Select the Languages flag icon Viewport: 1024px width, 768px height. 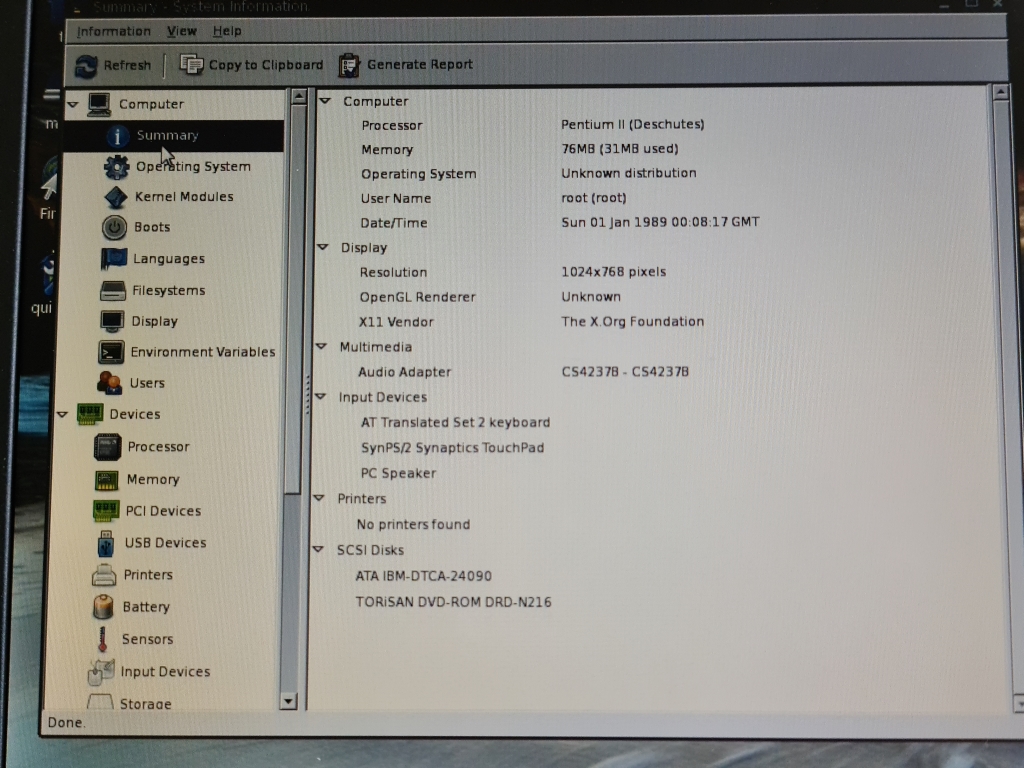point(114,259)
